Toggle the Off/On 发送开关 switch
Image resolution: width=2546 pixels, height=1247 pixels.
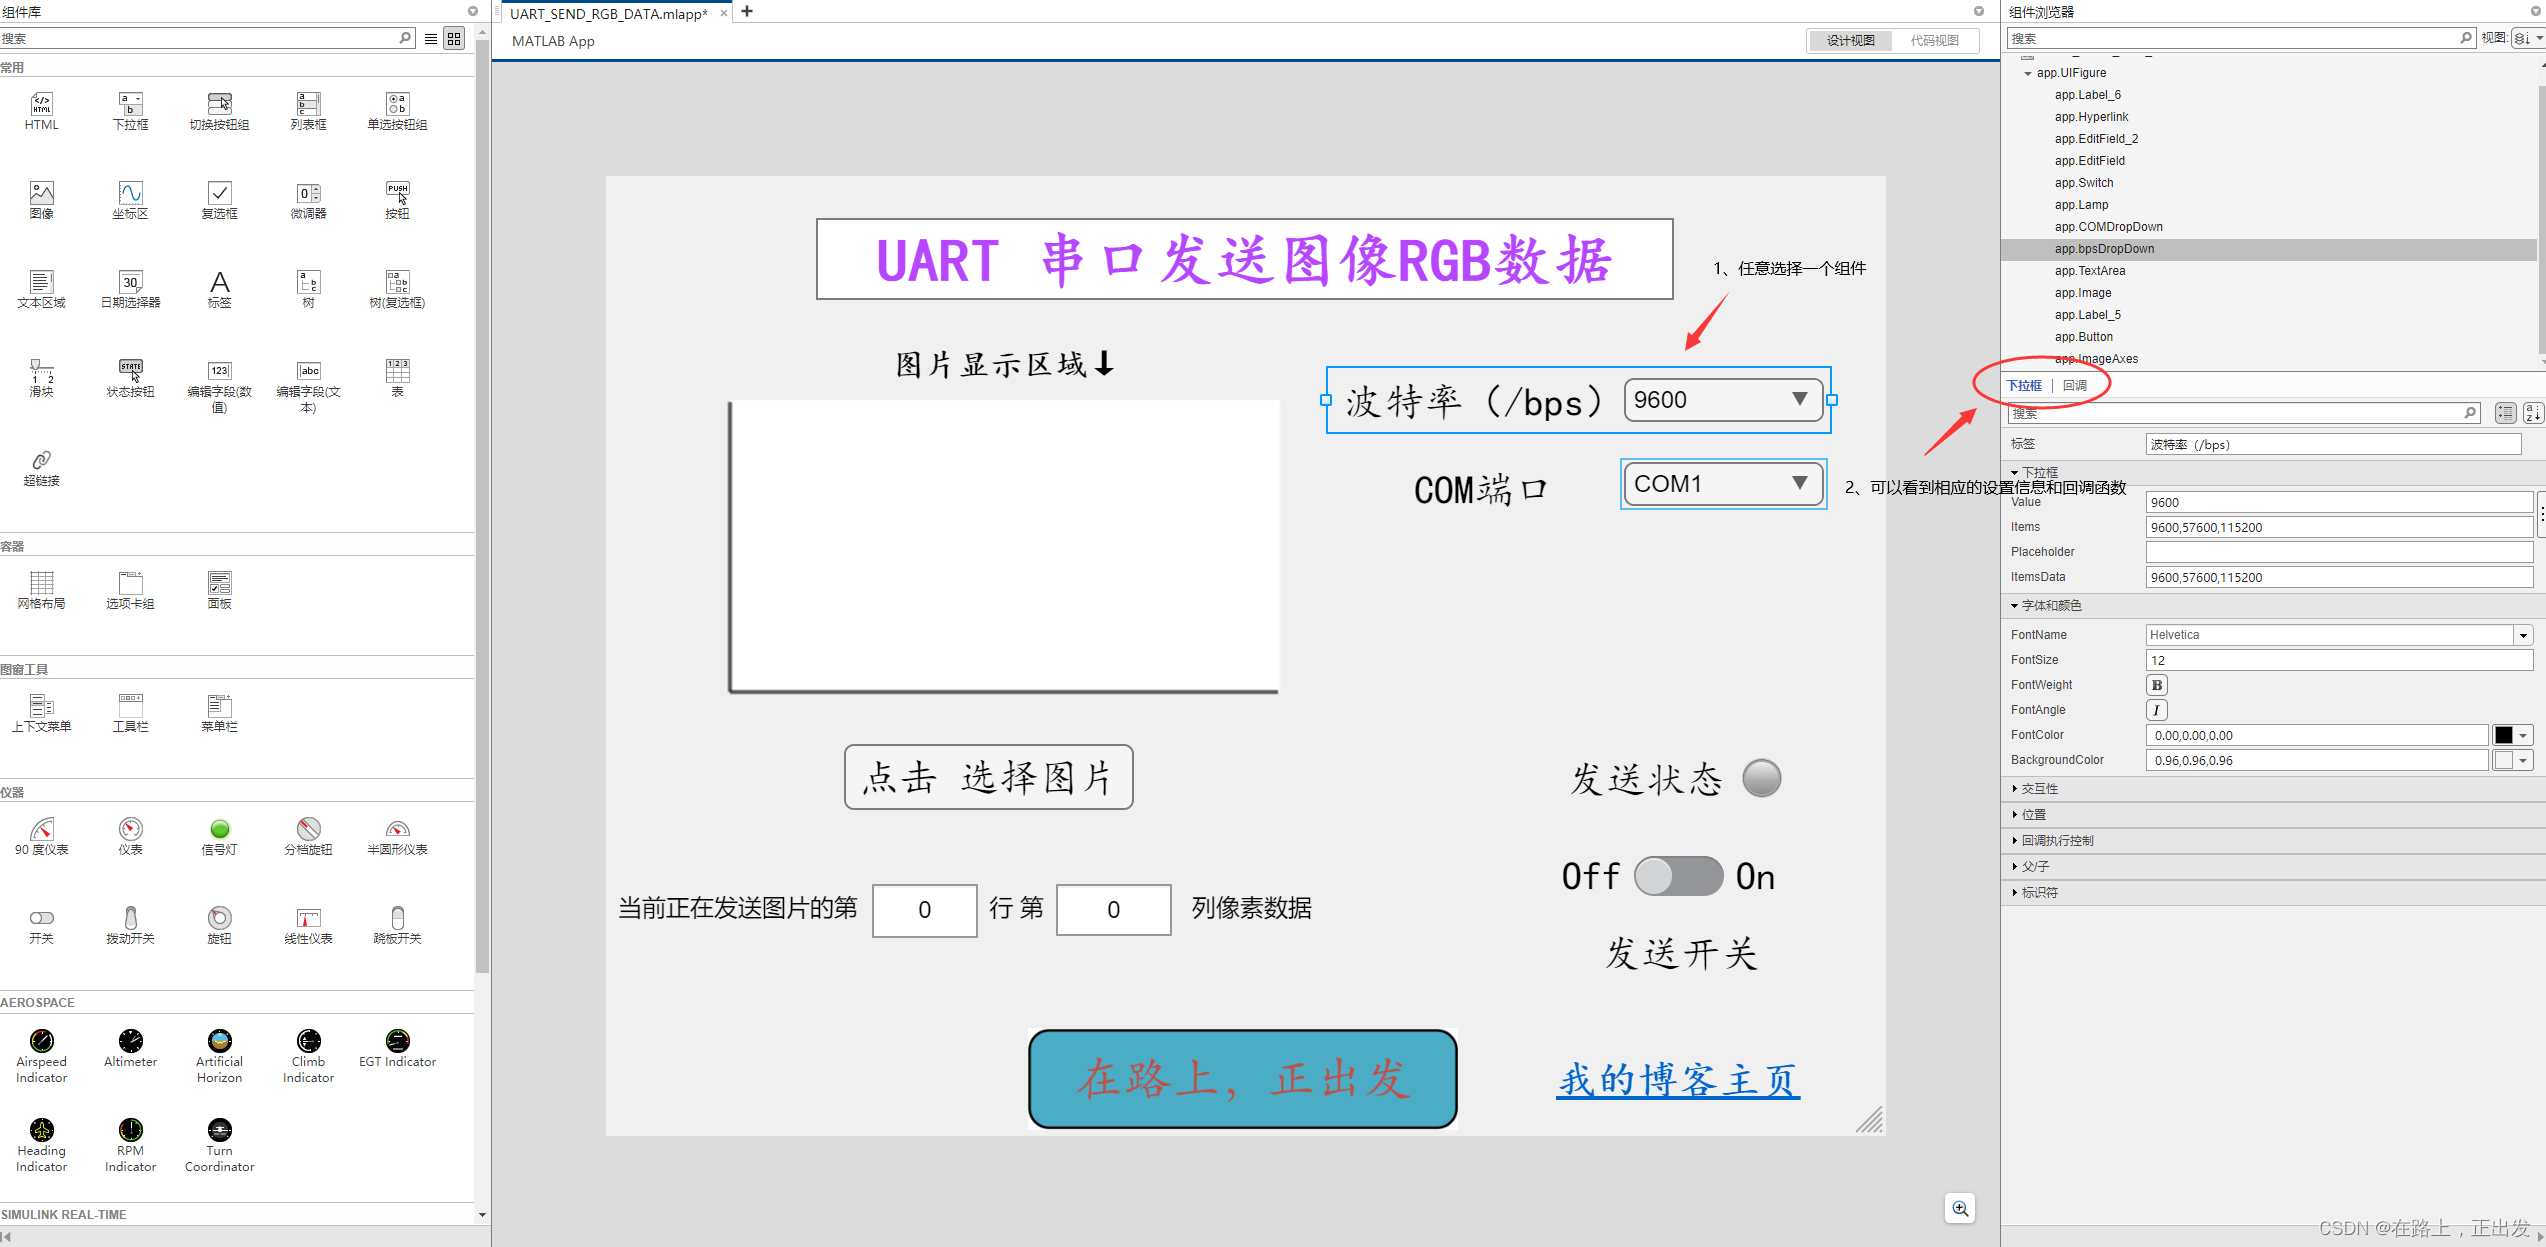1678,876
